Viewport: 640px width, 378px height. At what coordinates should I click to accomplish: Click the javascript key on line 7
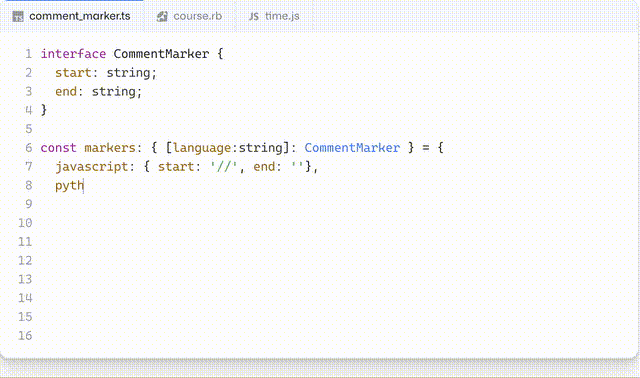coord(92,167)
